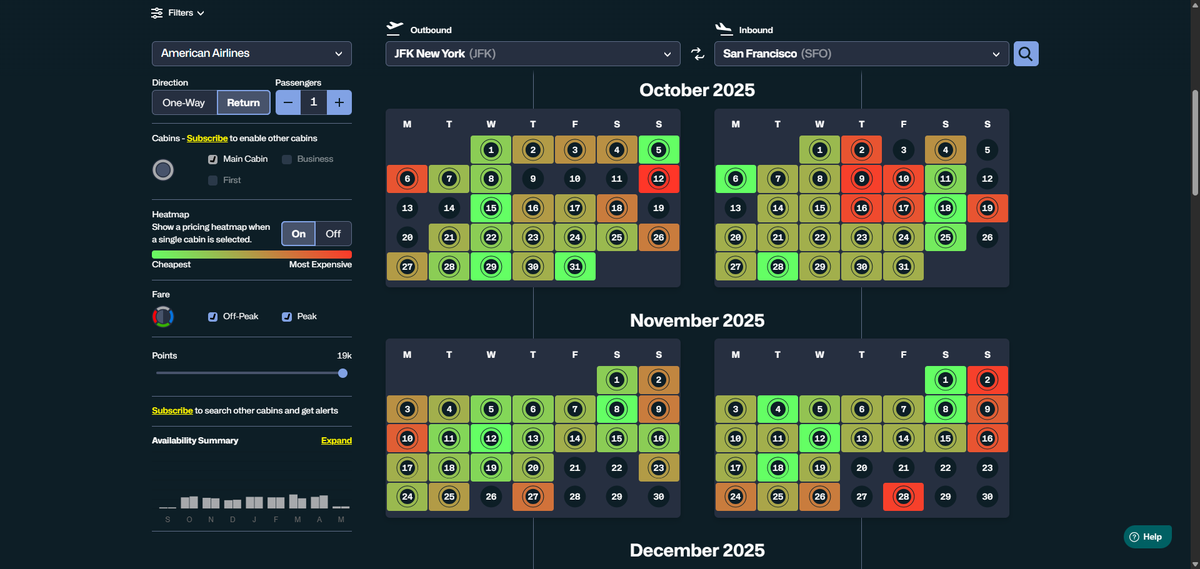
Task: Select the One-Way direction option
Action: [x=184, y=102]
